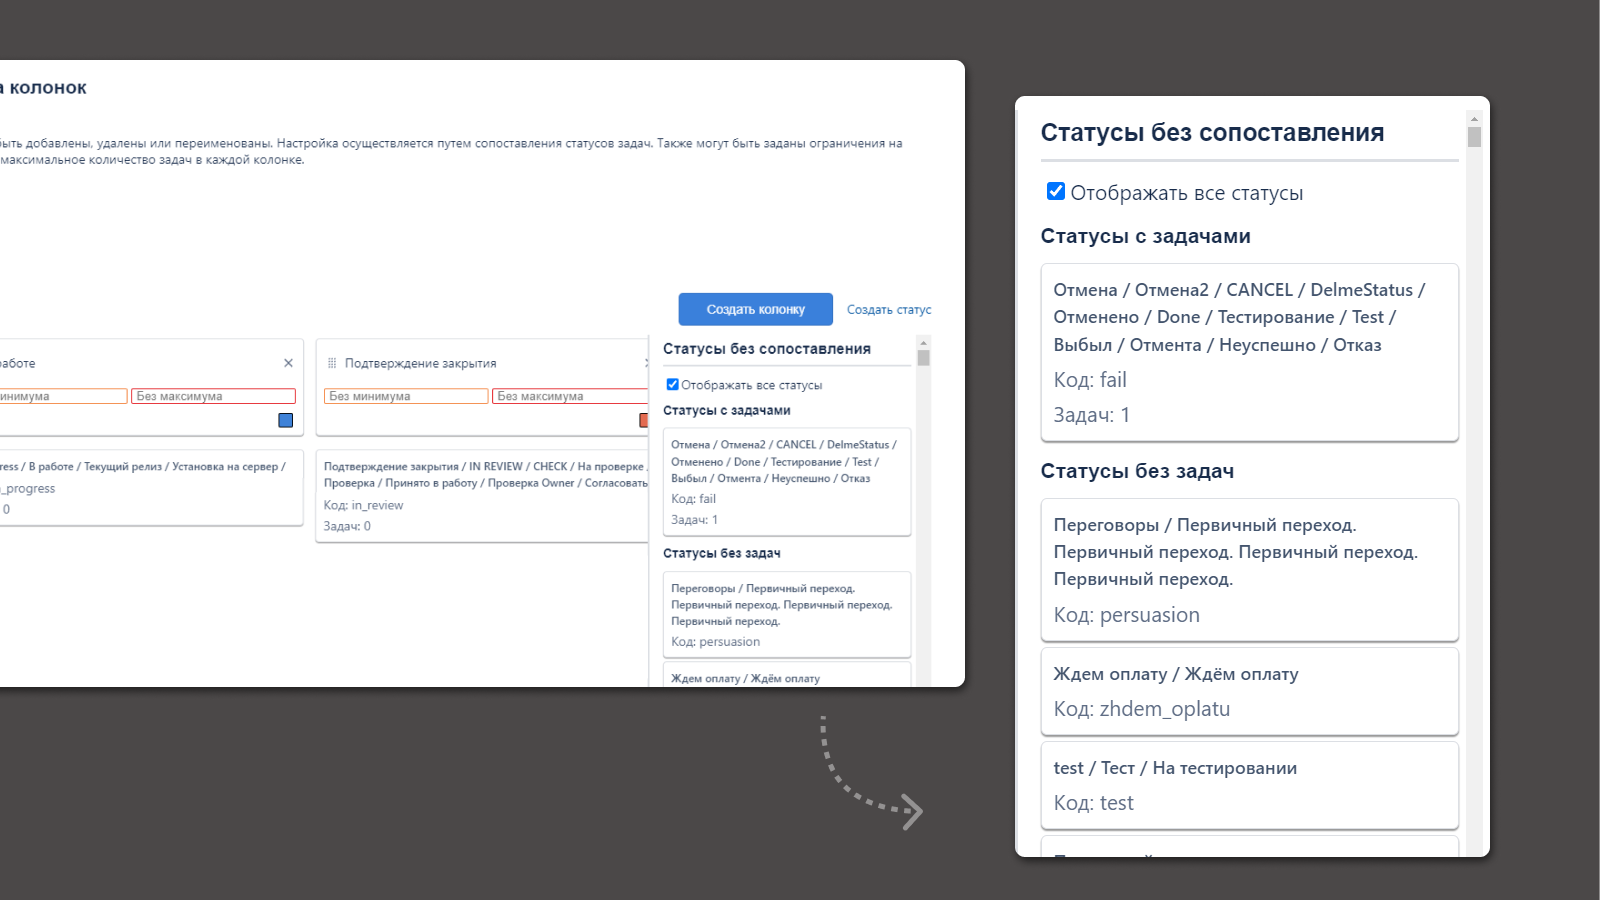The width and height of the screenshot is (1600, 900).
Task: Open the 'Создать статус' link
Action: (889, 310)
